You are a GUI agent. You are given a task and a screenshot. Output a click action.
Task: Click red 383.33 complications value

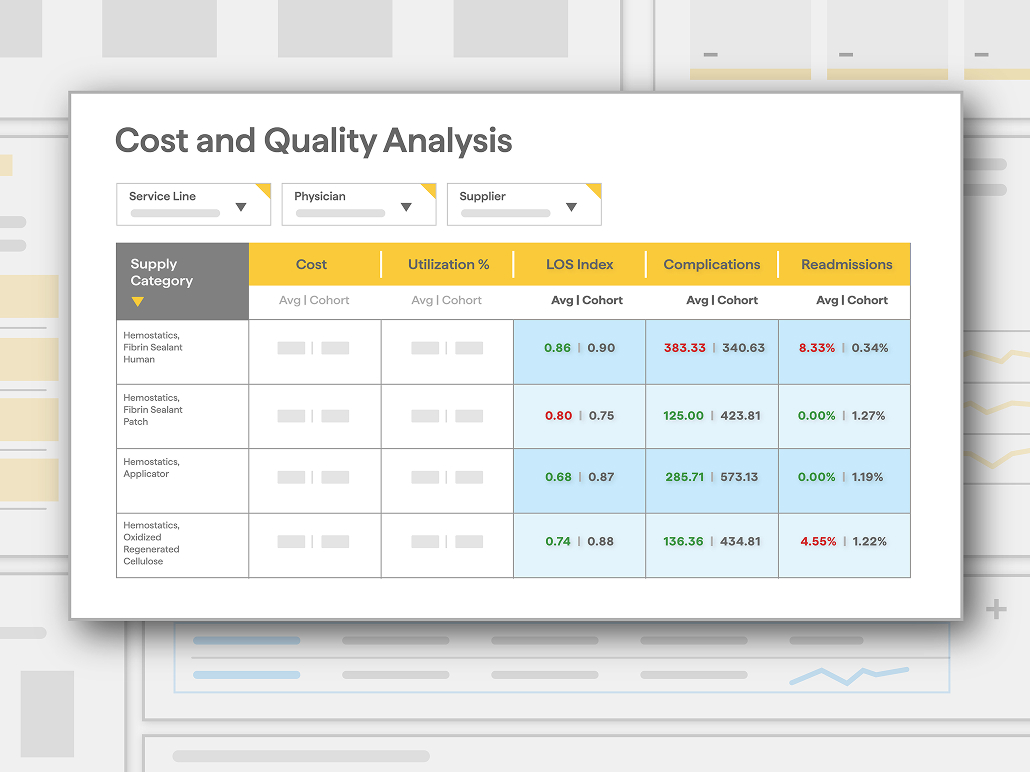[684, 348]
